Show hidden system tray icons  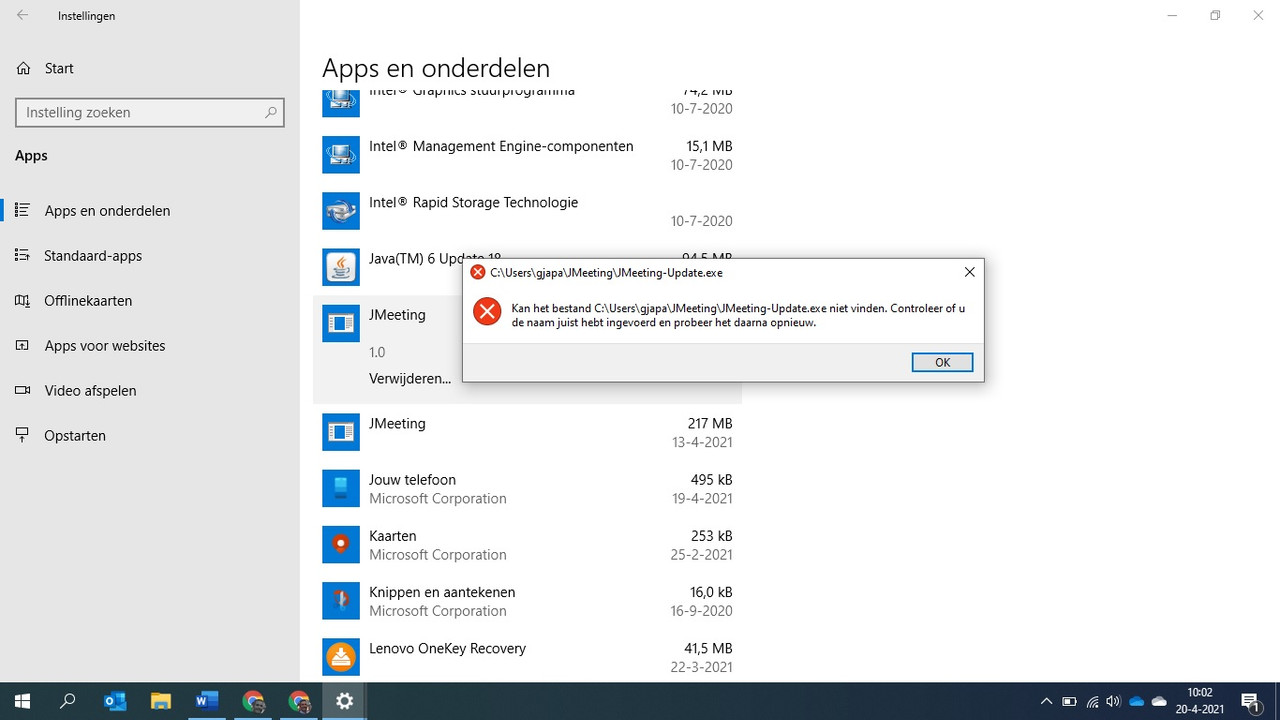pos(1046,702)
